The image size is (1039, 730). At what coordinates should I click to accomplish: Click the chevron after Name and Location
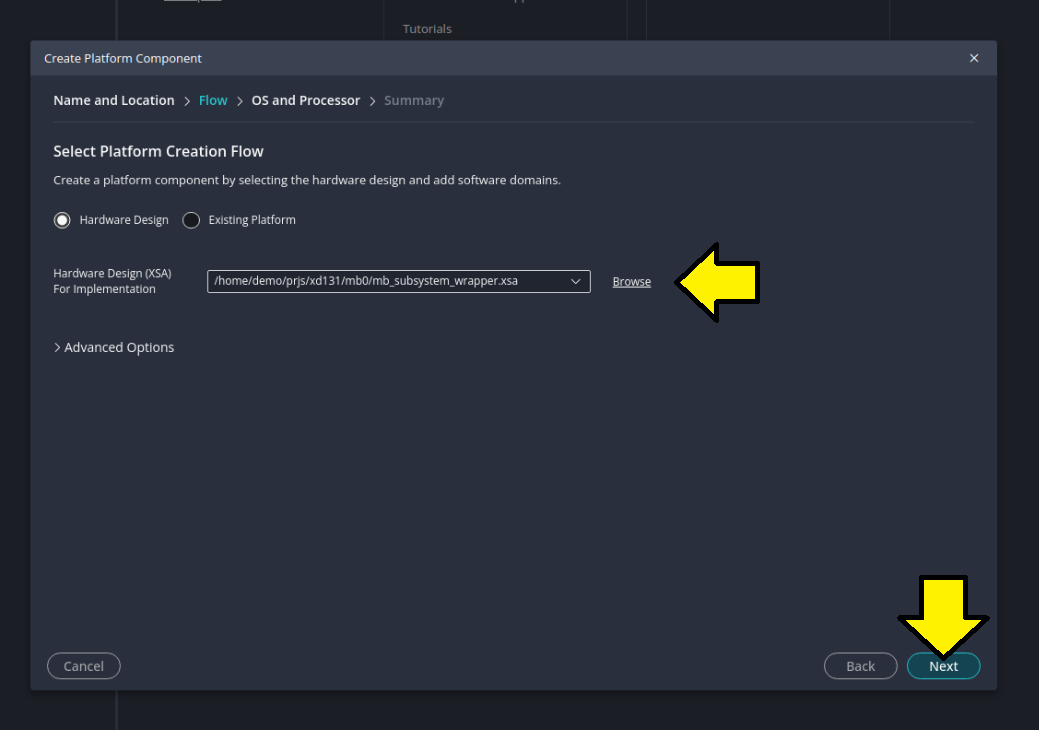(x=187, y=100)
